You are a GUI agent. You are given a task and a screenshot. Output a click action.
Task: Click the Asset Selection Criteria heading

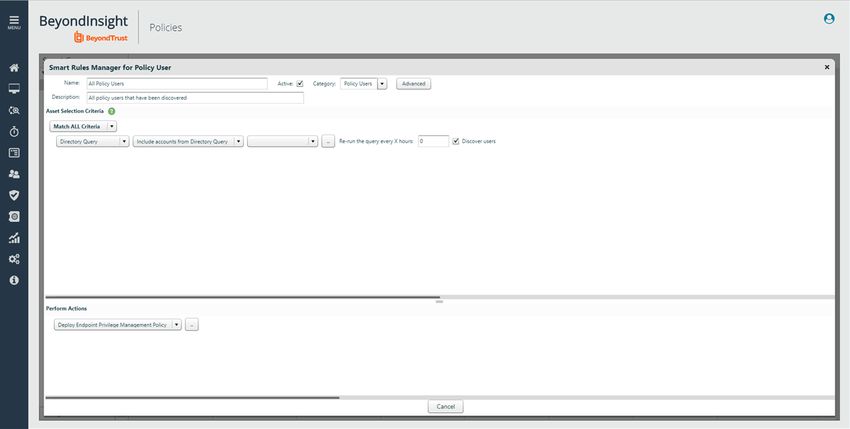pos(75,111)
